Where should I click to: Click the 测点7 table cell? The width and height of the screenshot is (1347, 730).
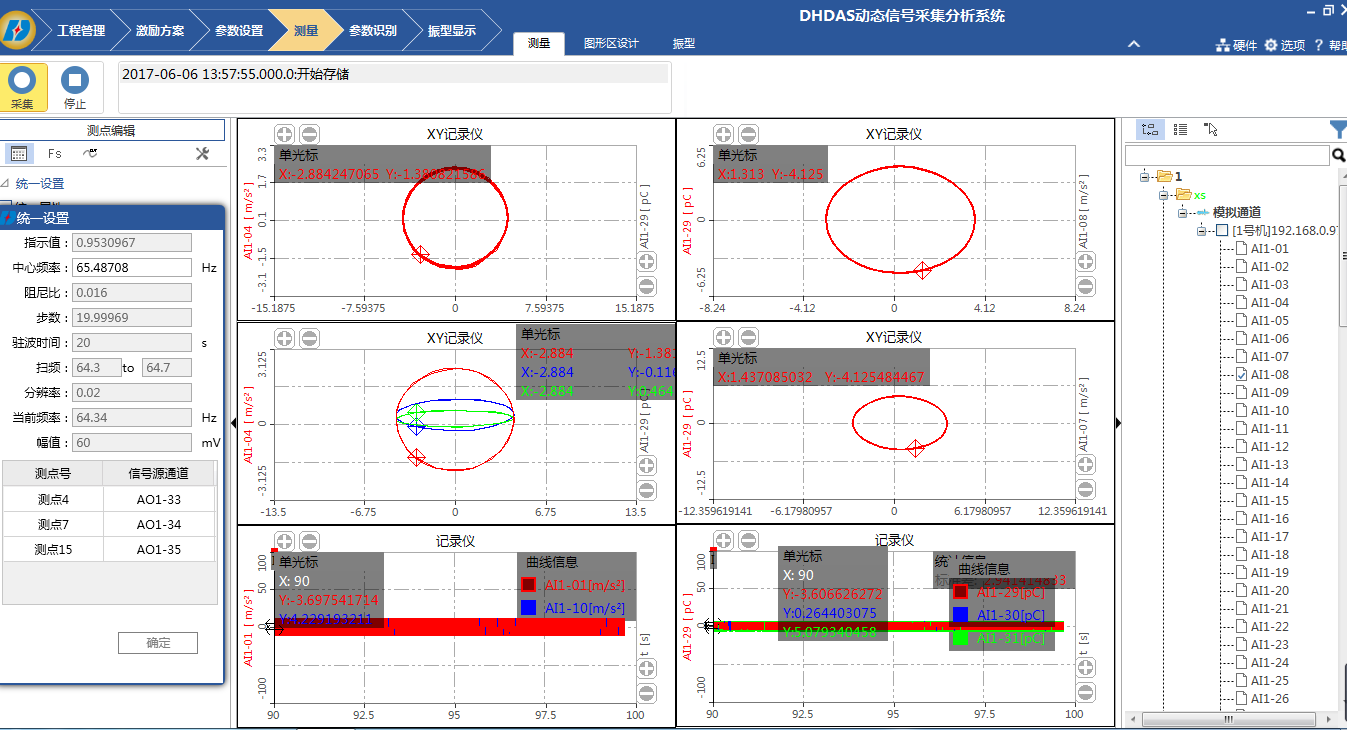[53, 524]
